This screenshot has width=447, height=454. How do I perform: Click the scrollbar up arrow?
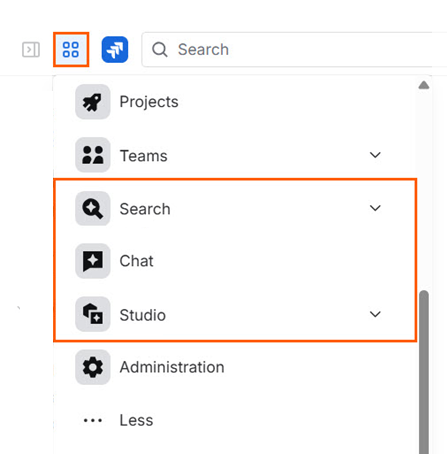coord(424,85)
